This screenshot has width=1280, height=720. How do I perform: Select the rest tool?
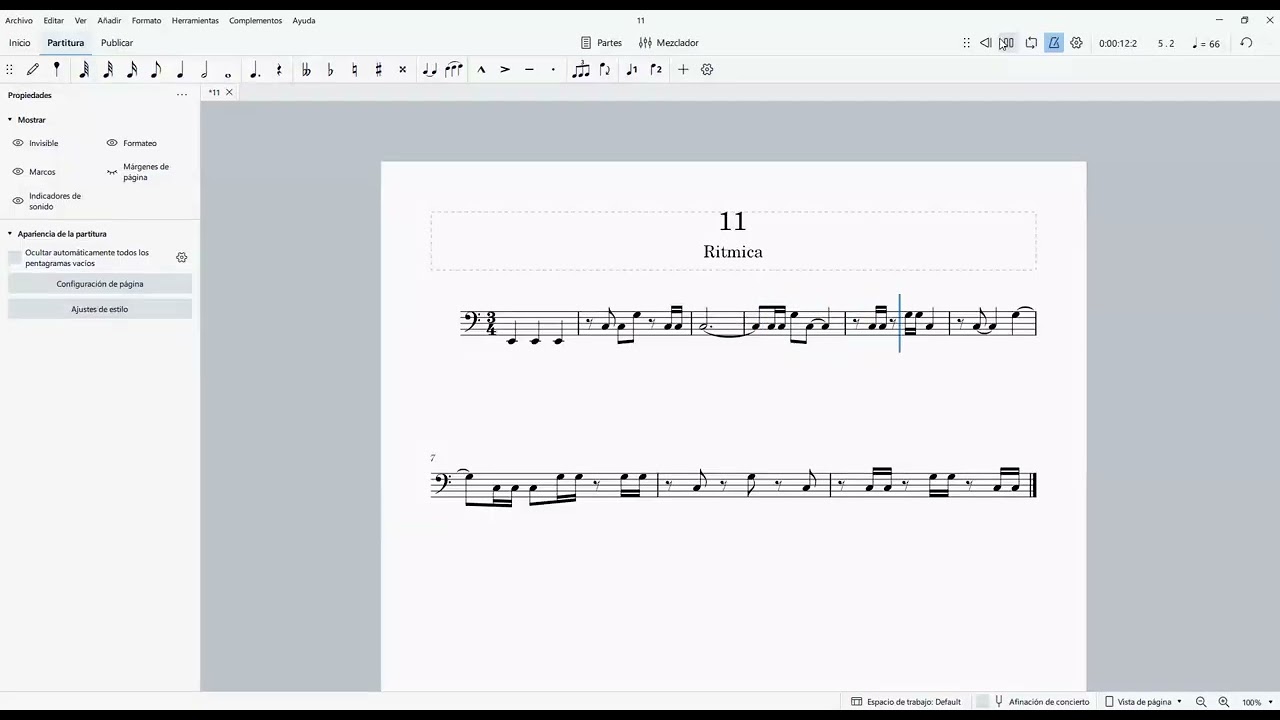point(279,69)
